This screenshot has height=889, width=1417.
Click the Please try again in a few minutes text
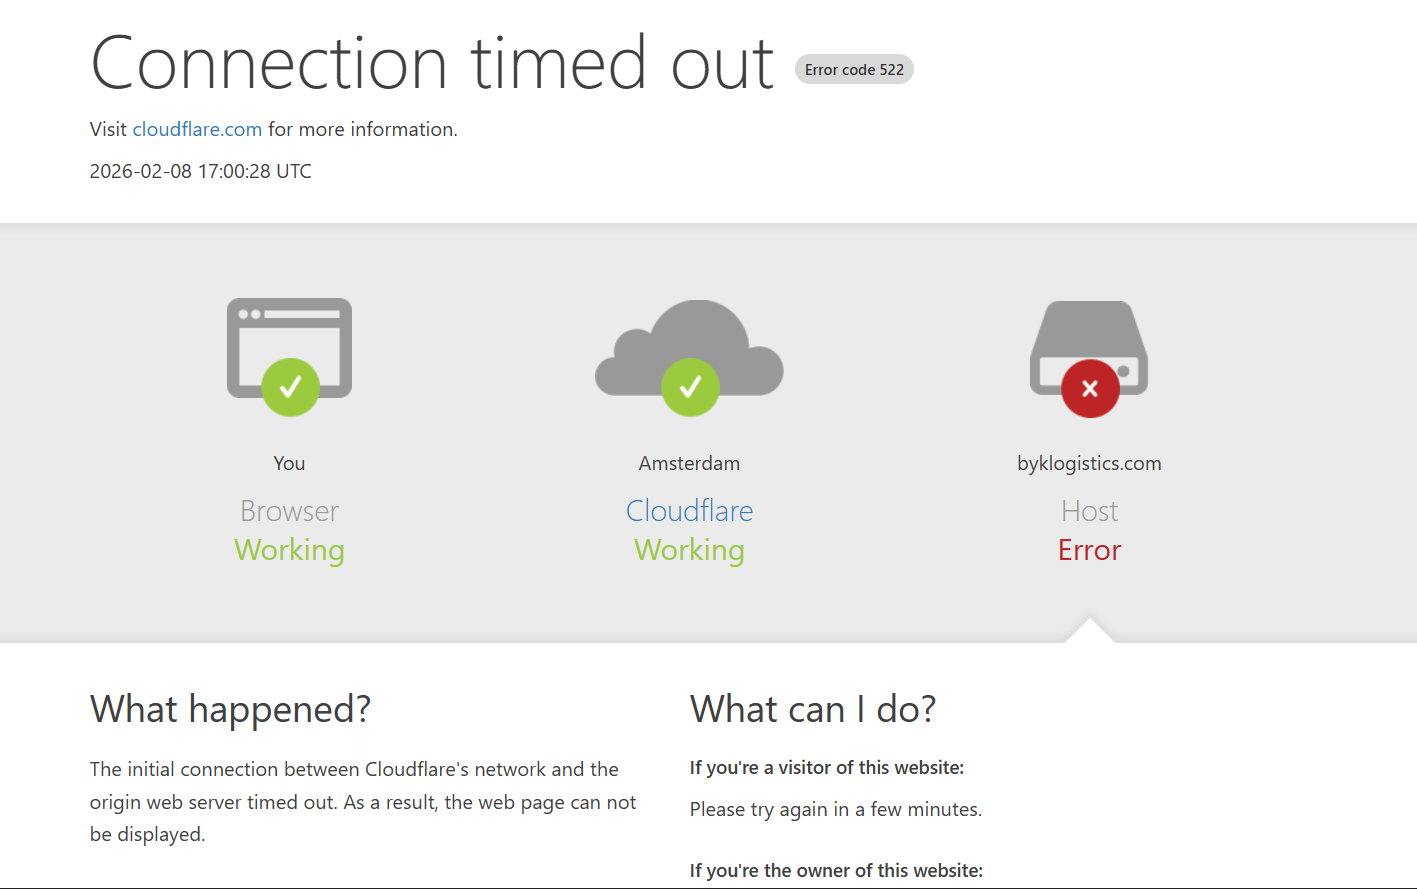[836, 809]
